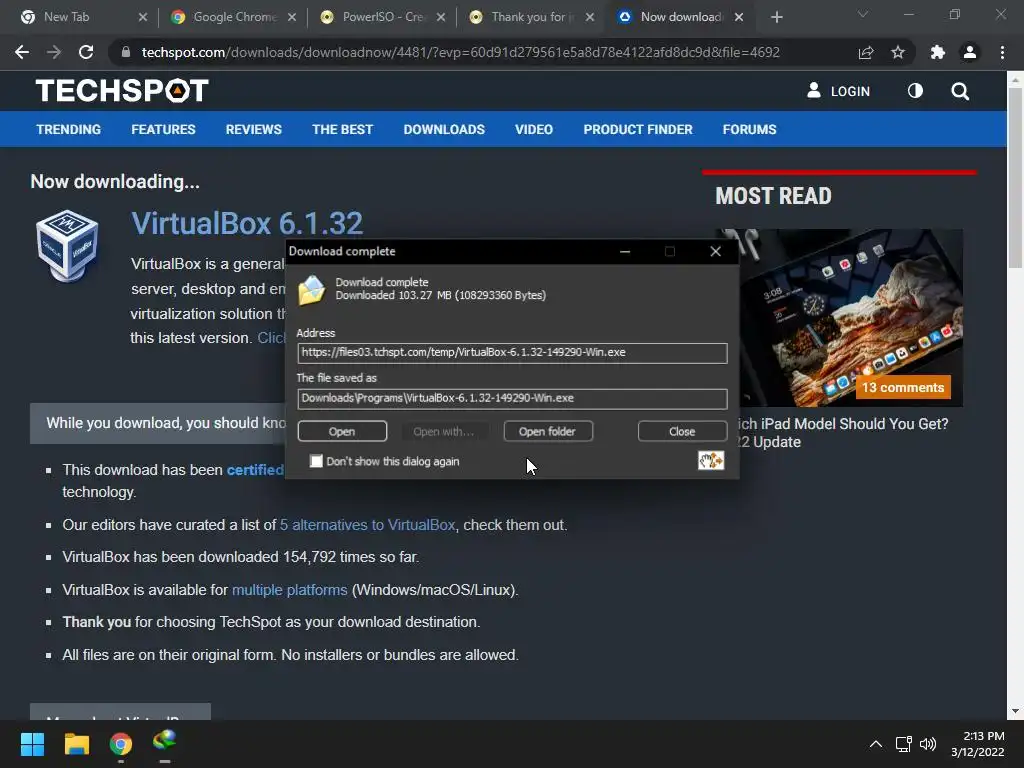The height and width of the screenshot is (768, 1024).
Task: Switch to Thank you for tab
Action: point(524,17)
